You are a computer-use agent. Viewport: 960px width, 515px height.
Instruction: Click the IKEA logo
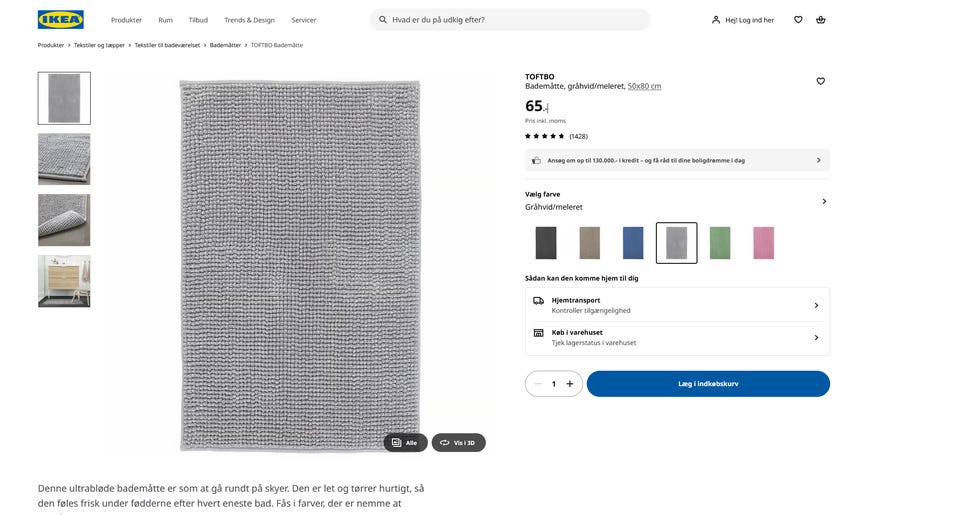60,19
